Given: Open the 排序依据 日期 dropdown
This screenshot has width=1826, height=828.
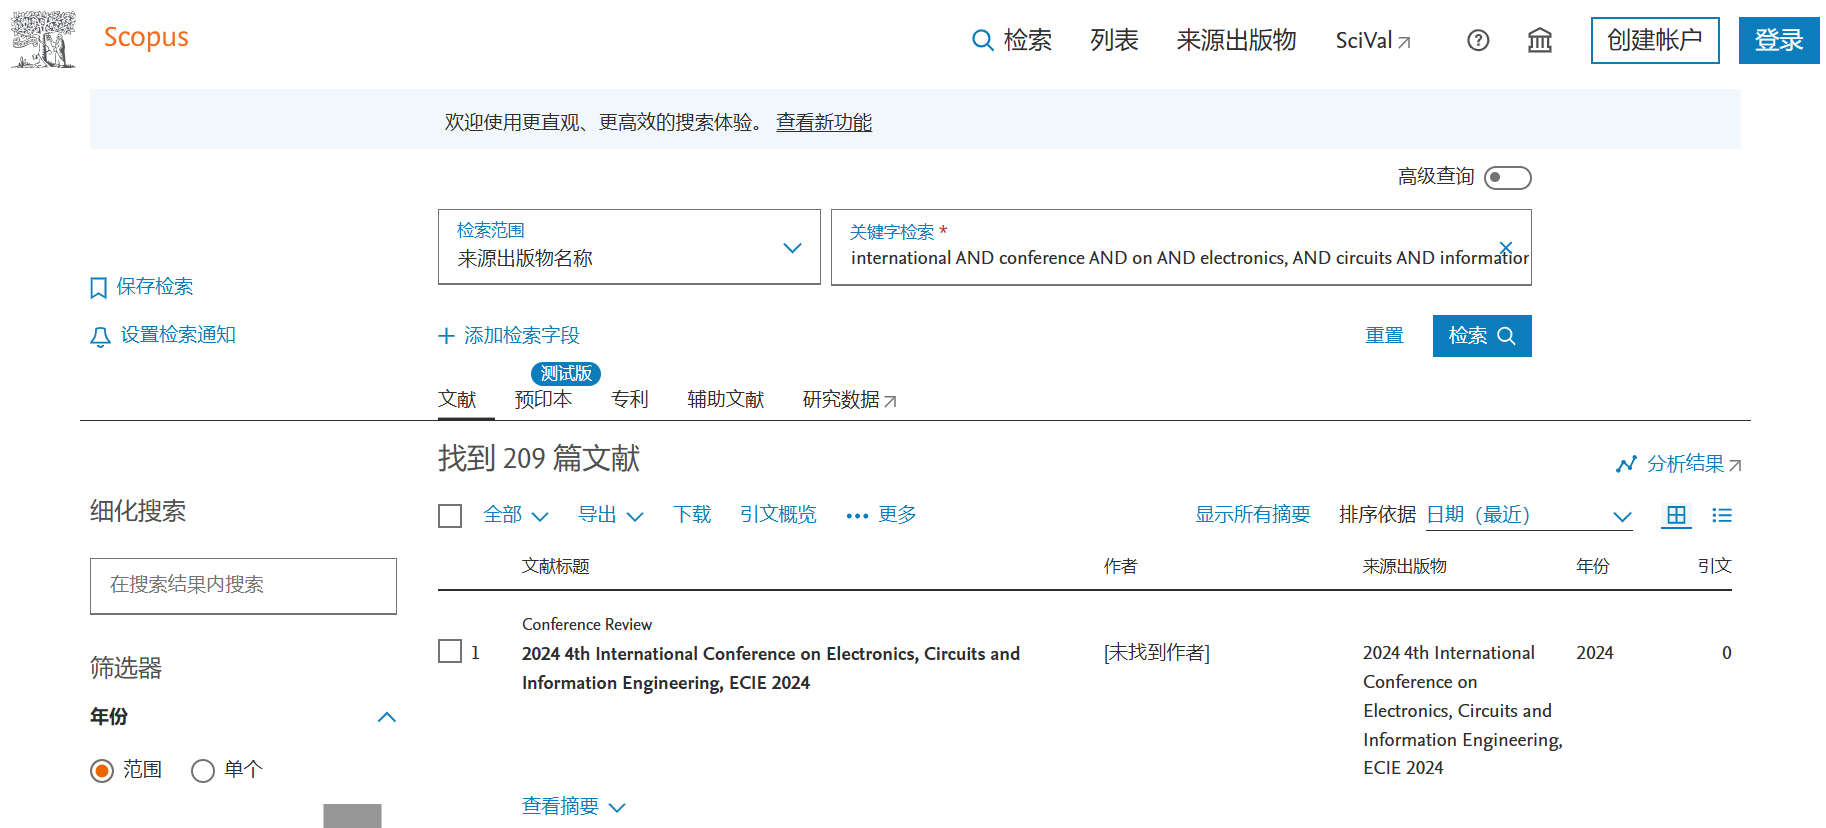Looking at the screenshot, I should tap(1529, 516).
